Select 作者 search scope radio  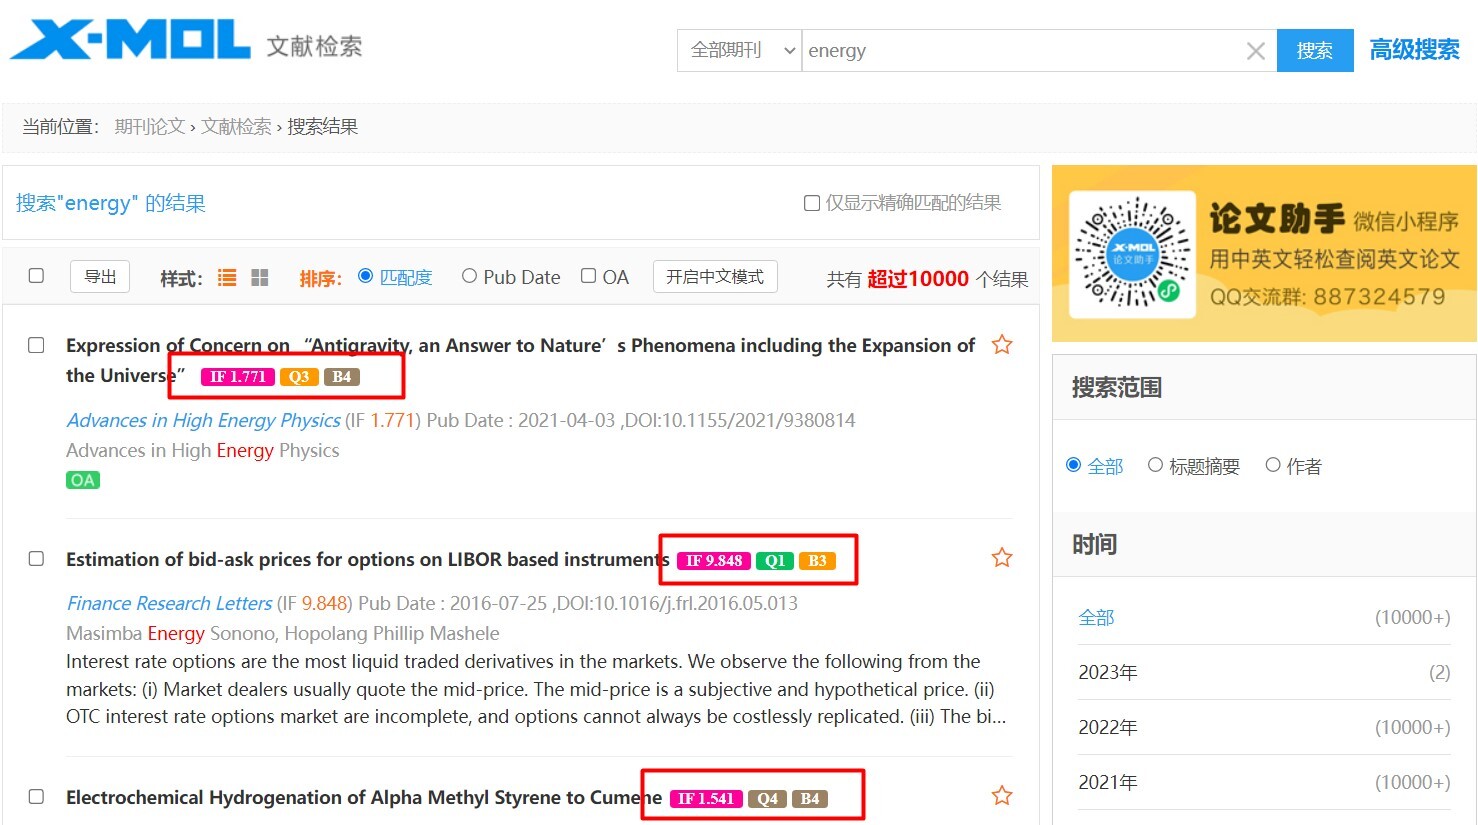click(1273, 465)
